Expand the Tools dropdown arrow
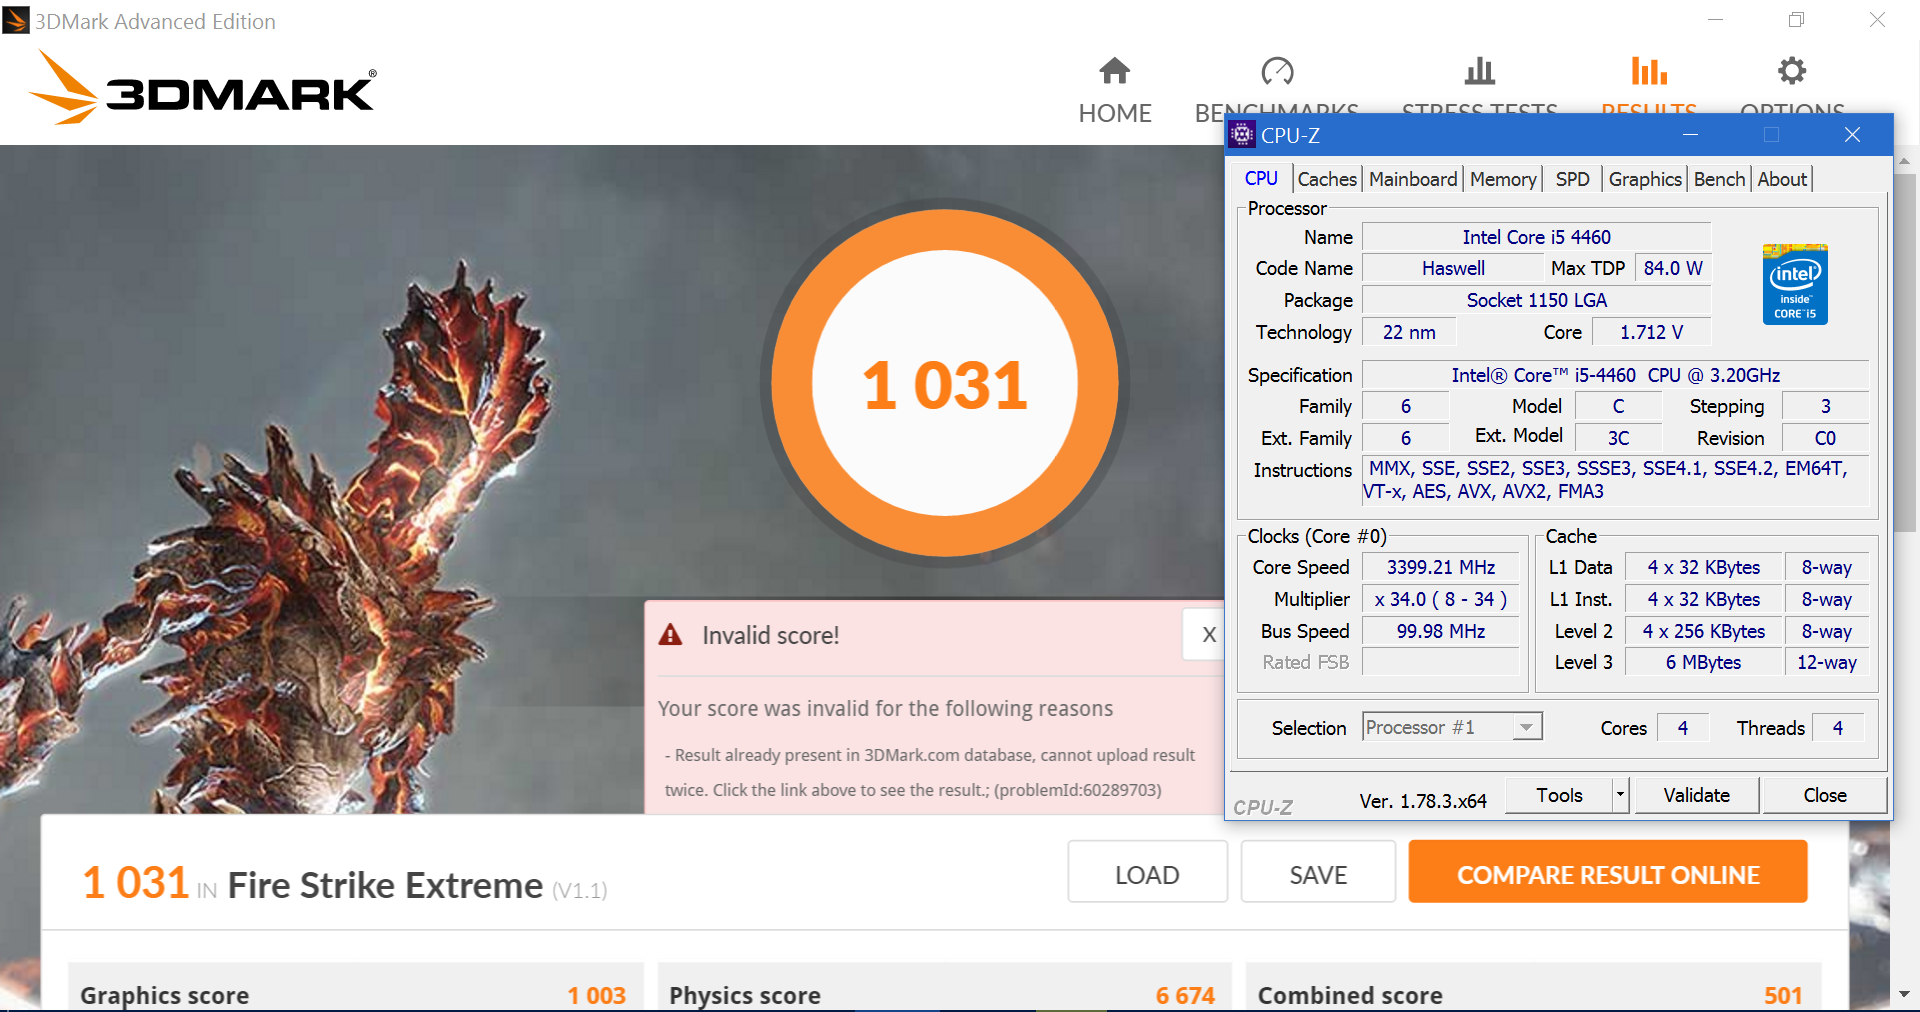The height and width of the screenshot is (1012, 1920). click(1620, 795)
